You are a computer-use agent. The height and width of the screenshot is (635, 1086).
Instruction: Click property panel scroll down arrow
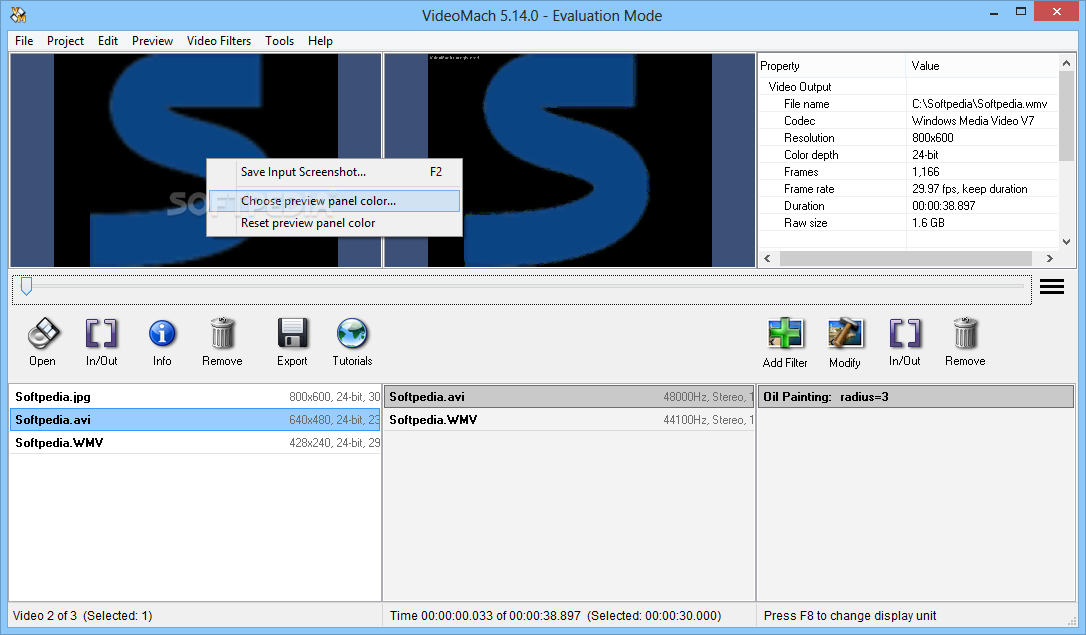(x=1067, y=242)
